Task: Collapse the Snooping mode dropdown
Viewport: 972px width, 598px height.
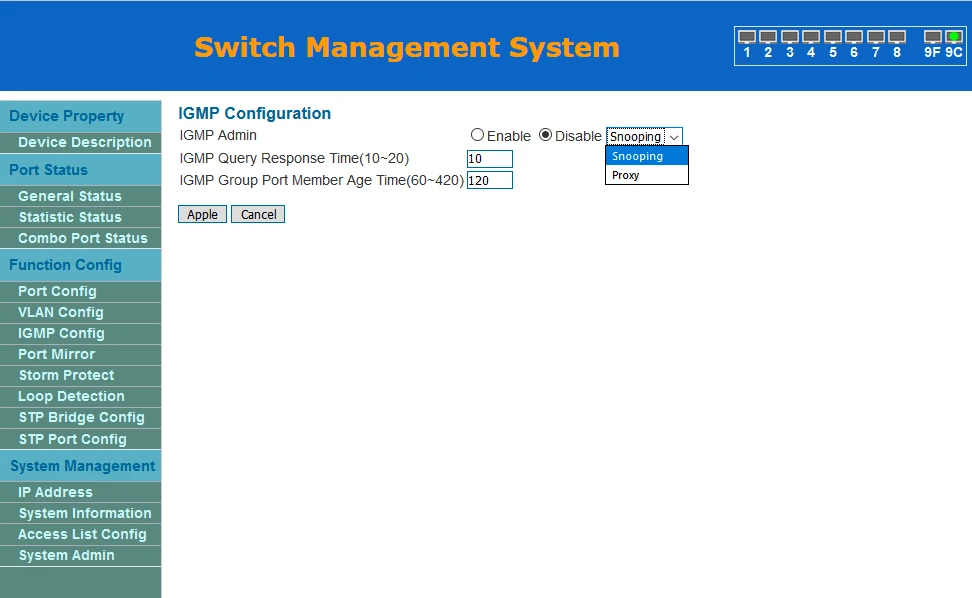Action: [x=644, y=136]
